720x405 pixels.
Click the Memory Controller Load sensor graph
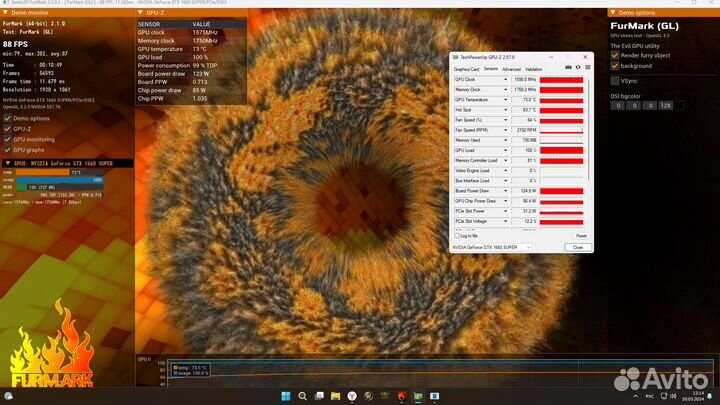tap(561, 161)
